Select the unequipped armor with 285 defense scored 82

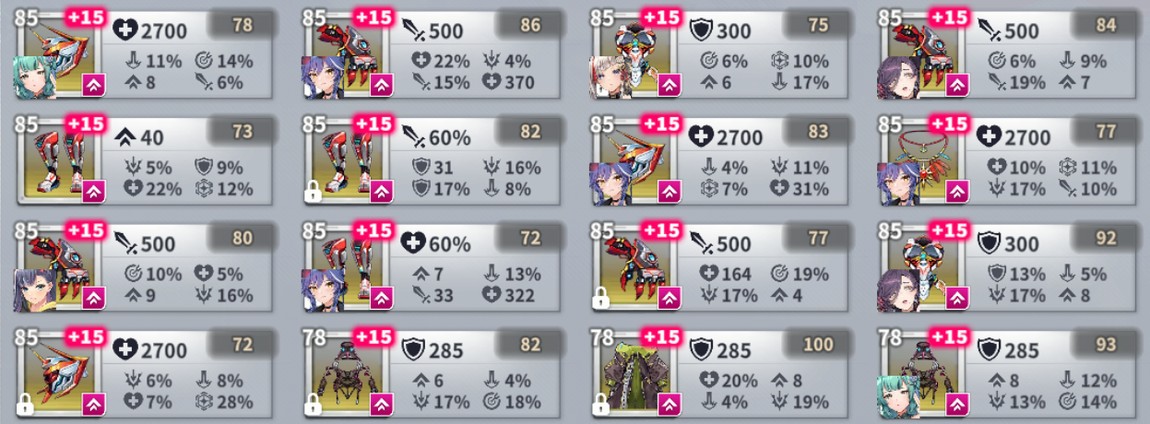coord(431,372)
